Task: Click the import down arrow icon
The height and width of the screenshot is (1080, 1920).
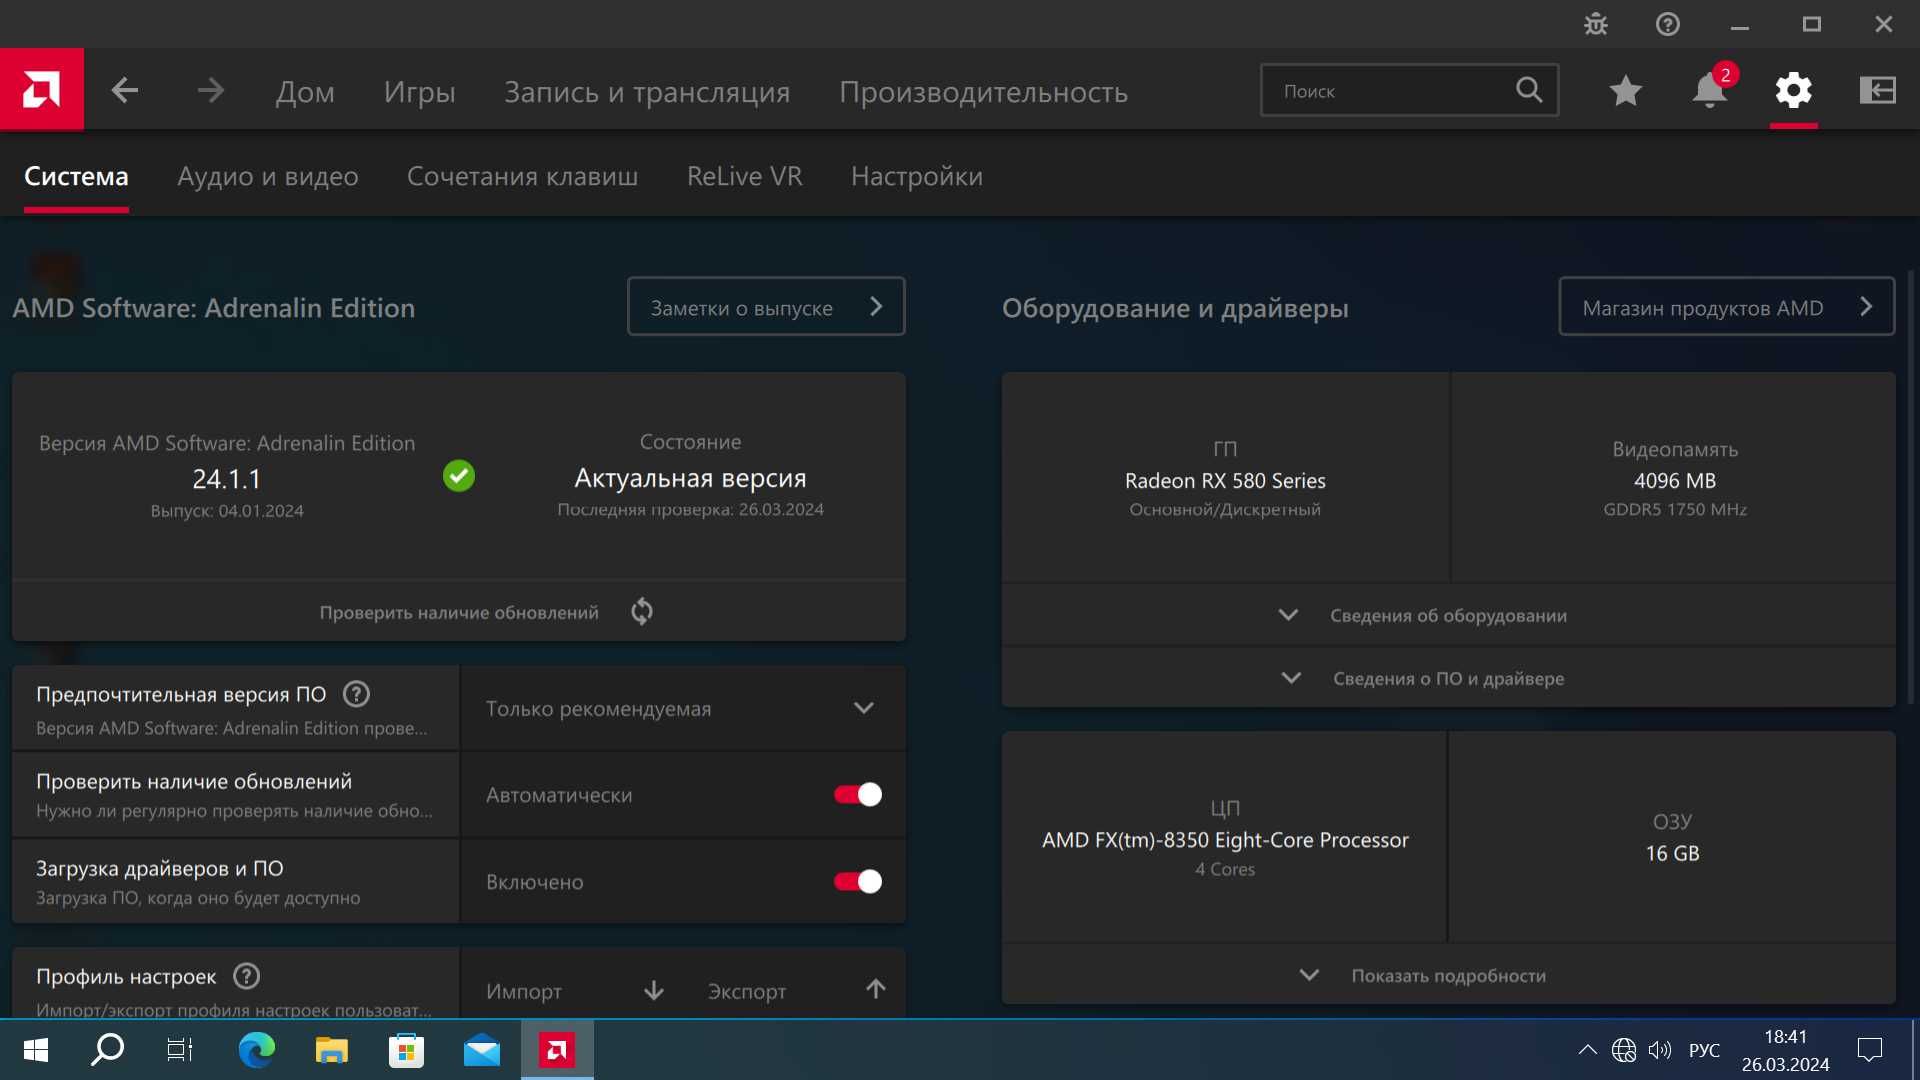Action: (654, 990)
